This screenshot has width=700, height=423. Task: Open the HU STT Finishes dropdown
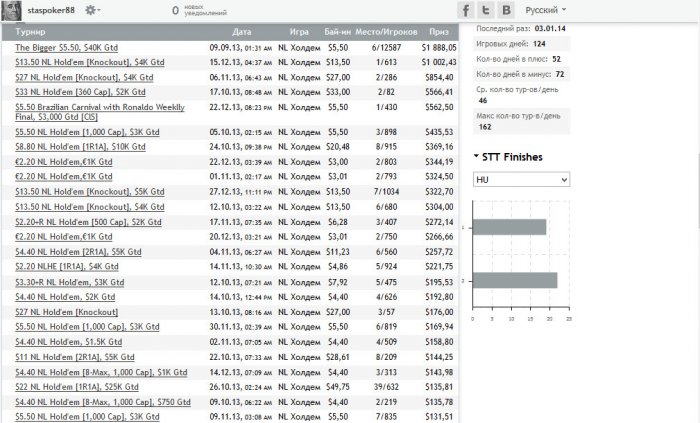521,179
